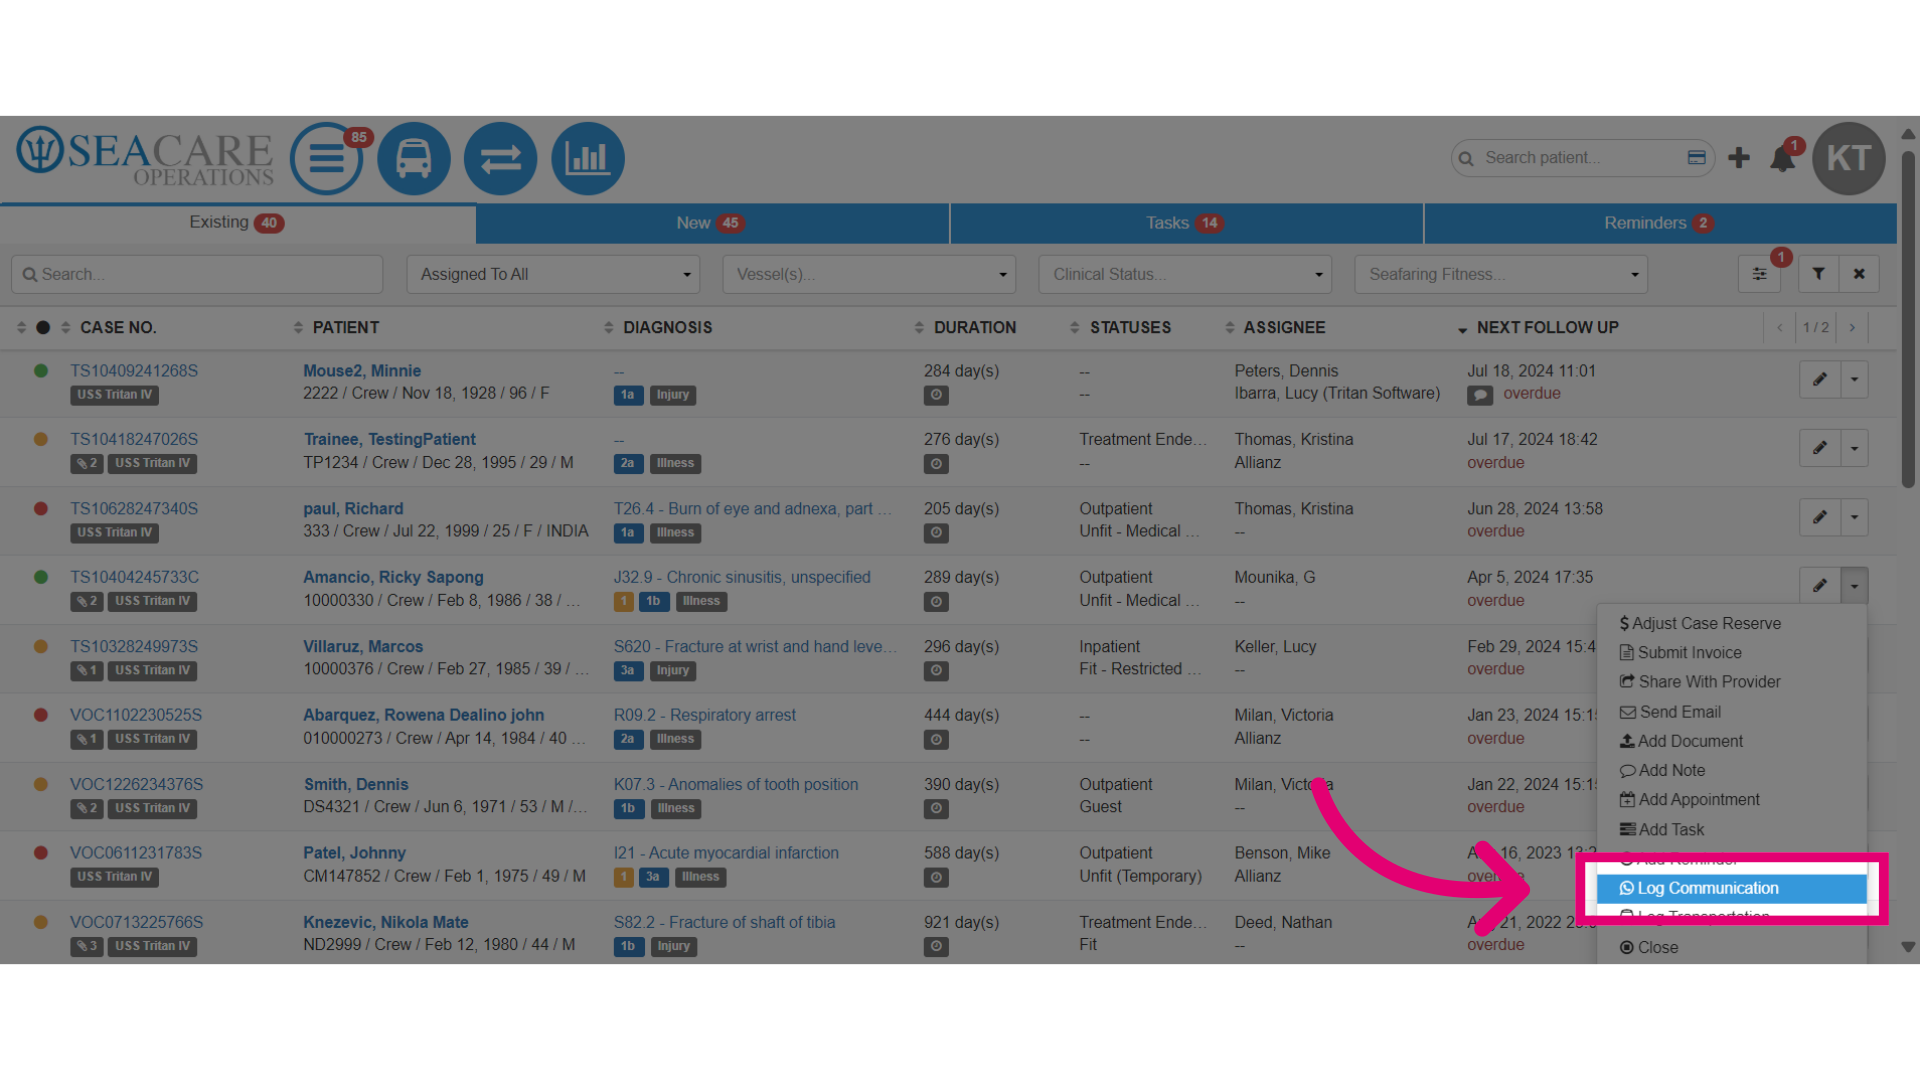Image resolution: width=1920 pixels, height=1080 pixels.
Task: Click comment icon beside Jul 18 overdue
Action: pos(1480,395)
